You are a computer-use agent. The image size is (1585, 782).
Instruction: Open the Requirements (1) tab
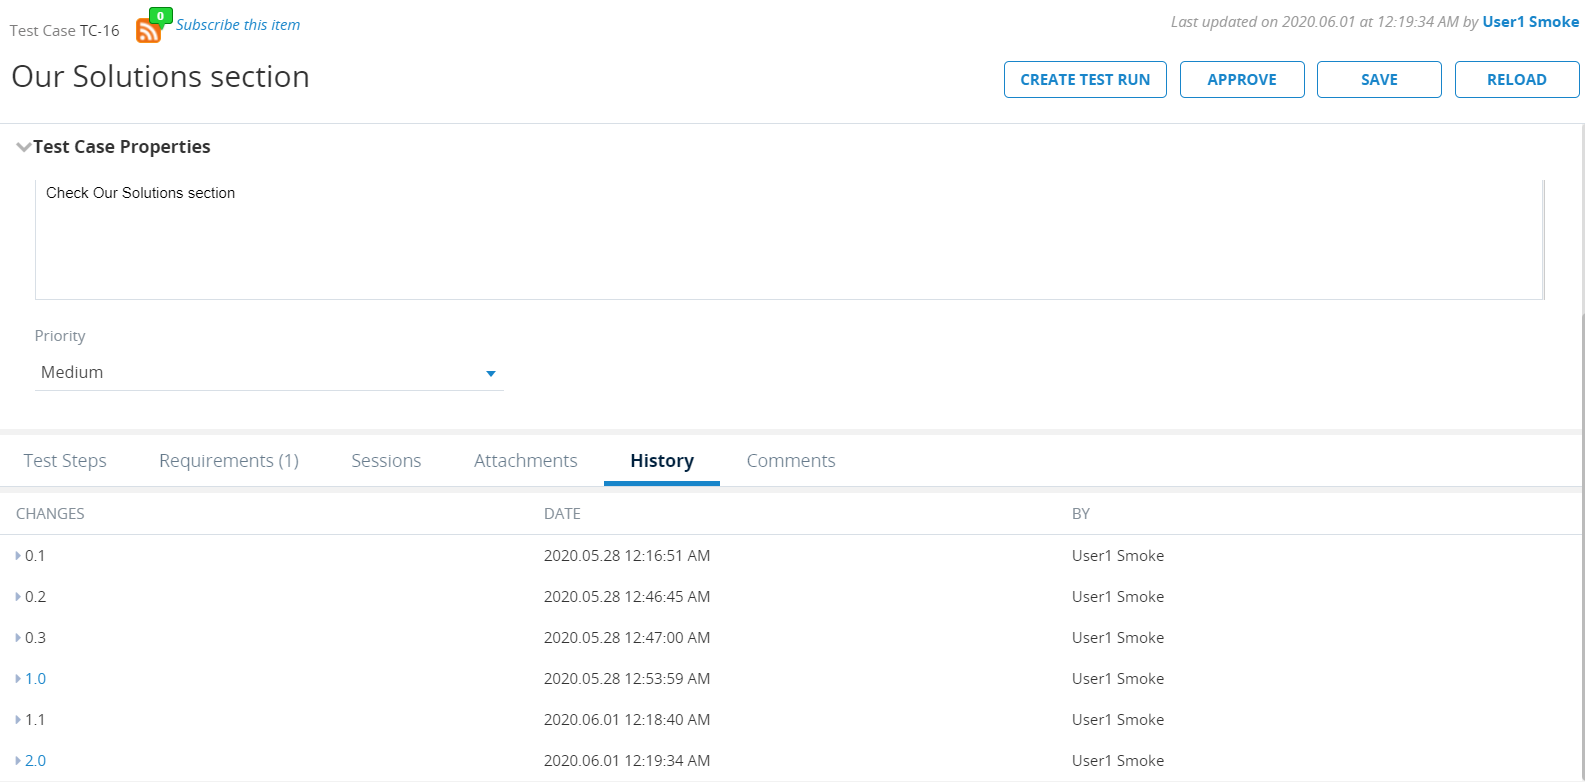pyautogui.click(x=229, y=461)
